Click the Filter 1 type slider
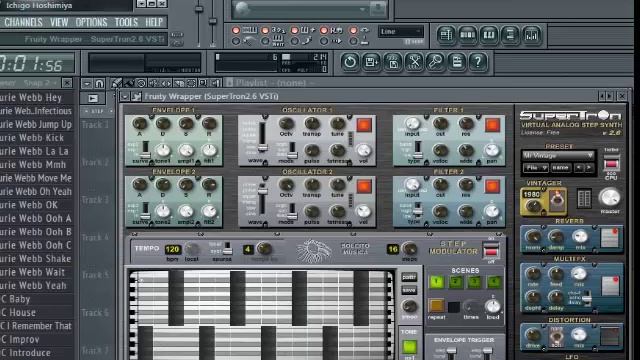This screenshot has height=360, width=640. coord(417,149)
